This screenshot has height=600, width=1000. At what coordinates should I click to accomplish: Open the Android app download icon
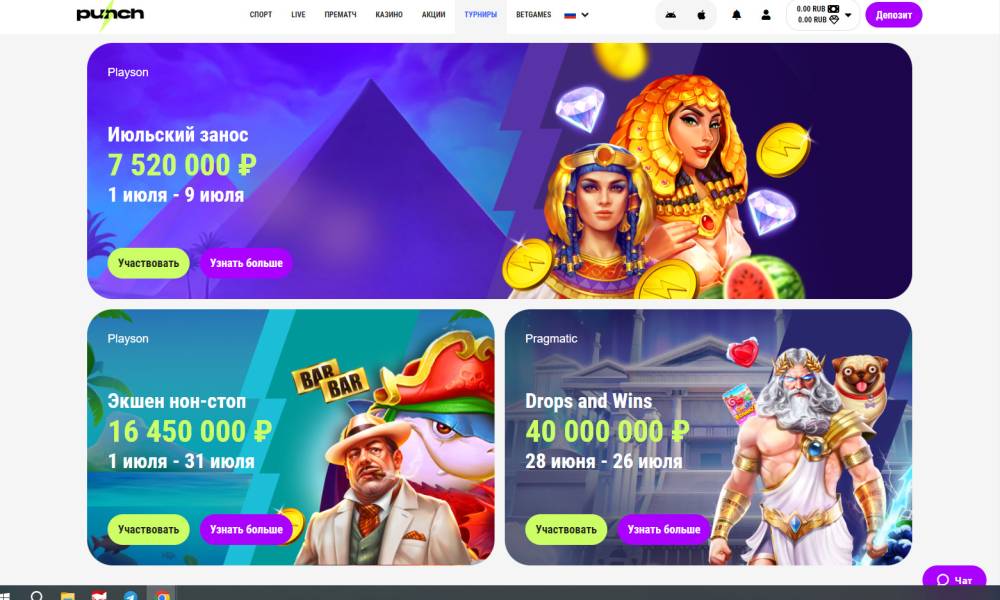(x=670, y=15)
